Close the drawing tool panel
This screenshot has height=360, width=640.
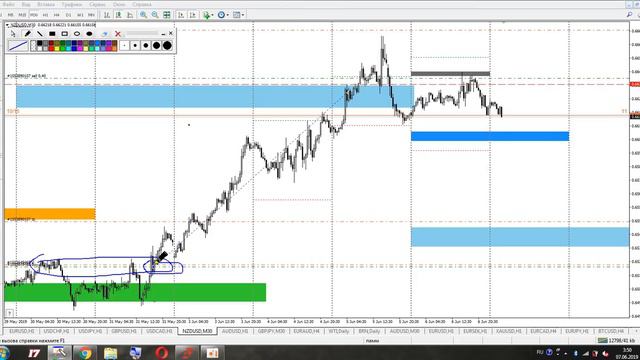pyautogui.click(x=171, y=33)
